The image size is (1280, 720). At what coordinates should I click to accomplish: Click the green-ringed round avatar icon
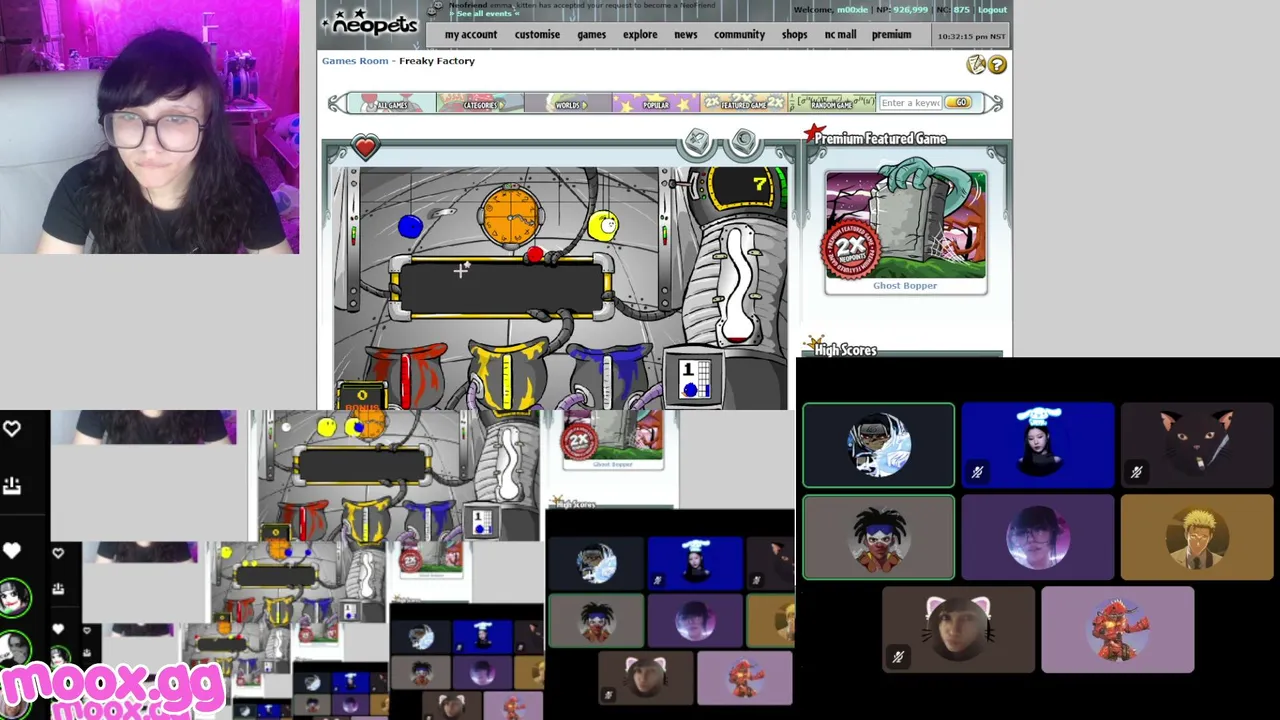14,598
